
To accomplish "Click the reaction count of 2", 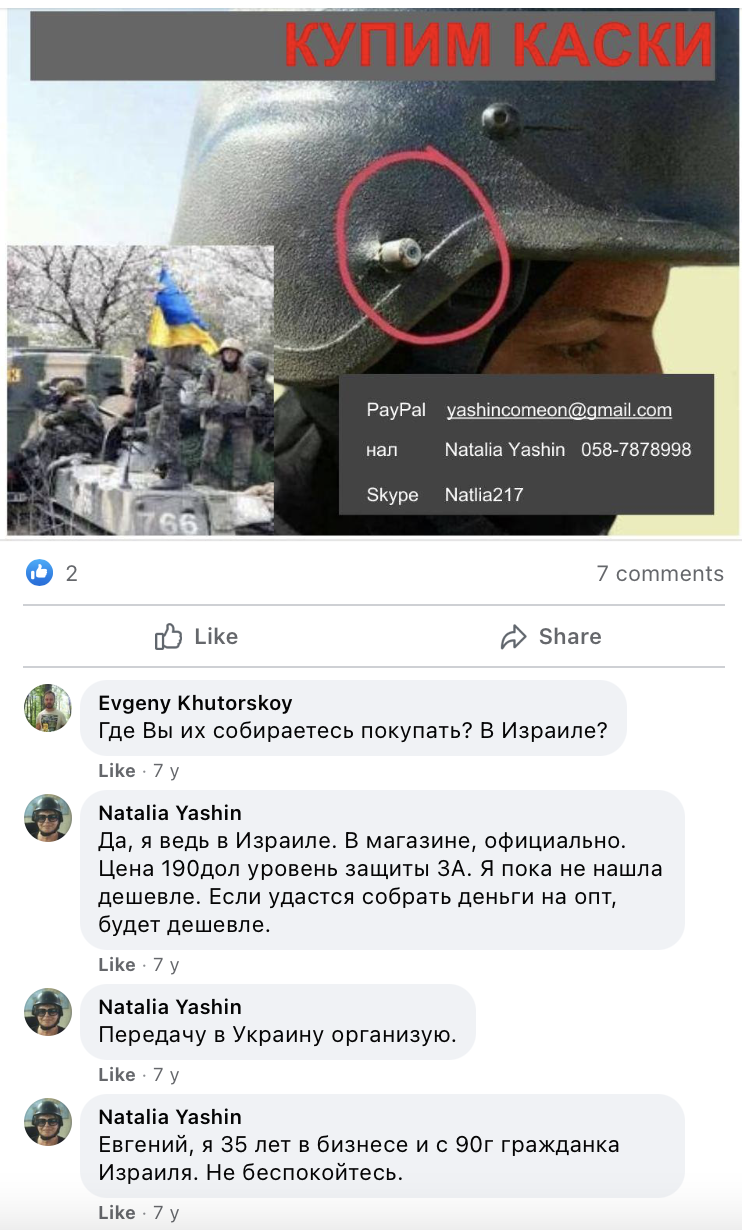I will (71, 573).
